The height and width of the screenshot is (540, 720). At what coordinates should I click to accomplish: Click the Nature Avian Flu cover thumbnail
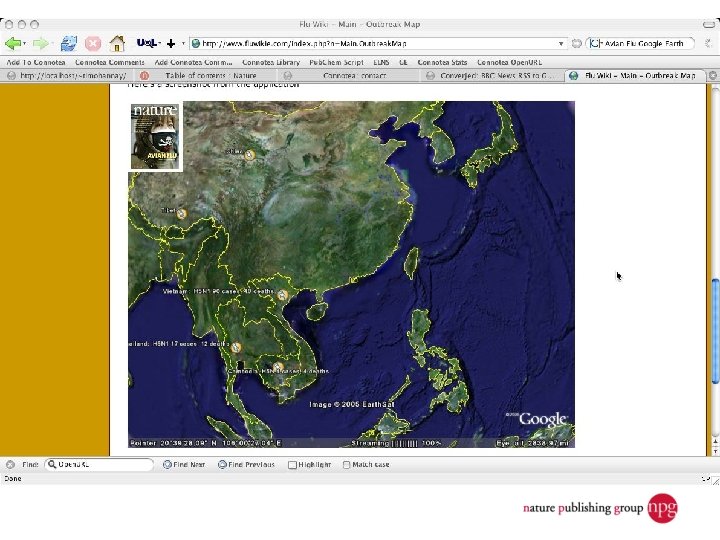point(155,136)
